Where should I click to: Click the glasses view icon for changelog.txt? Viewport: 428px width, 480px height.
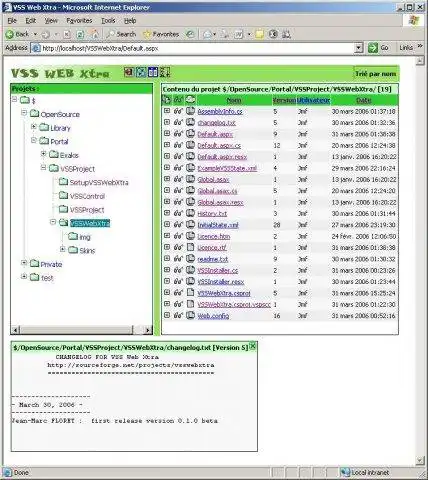(178, 122)
